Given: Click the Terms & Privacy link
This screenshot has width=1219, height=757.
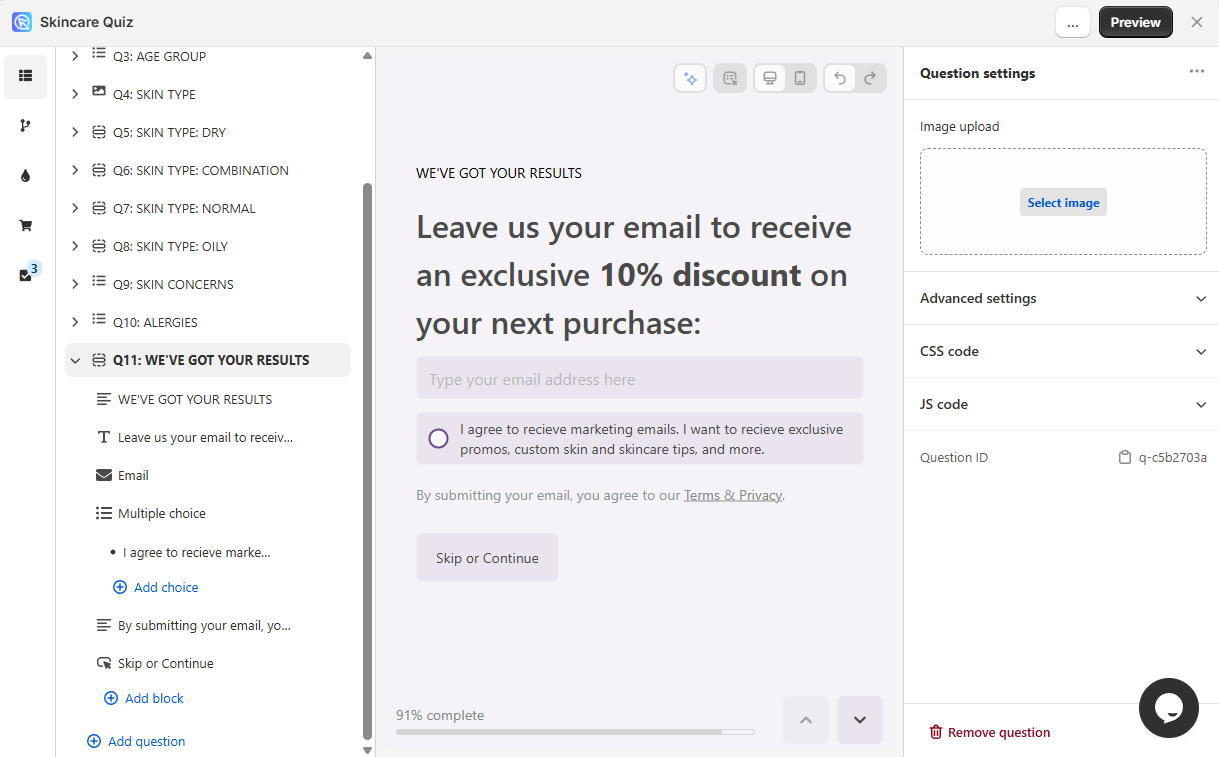Looking at the screenshot, I should [x=733, y=495].
